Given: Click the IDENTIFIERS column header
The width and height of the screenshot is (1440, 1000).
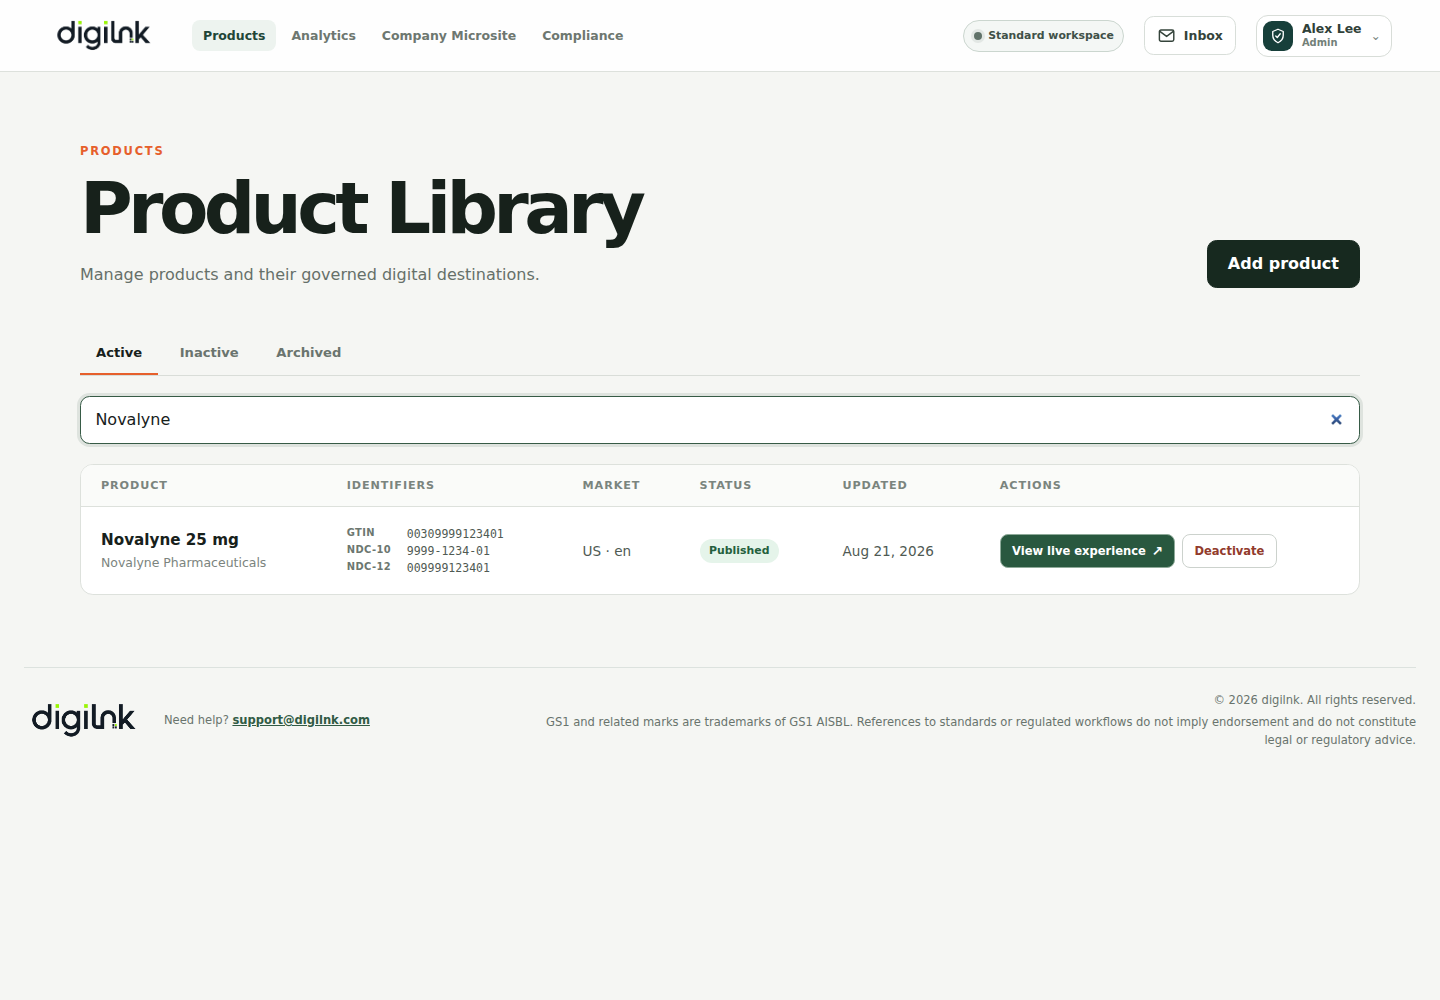Looking at the screenshot, I should (x=390, y=486).
